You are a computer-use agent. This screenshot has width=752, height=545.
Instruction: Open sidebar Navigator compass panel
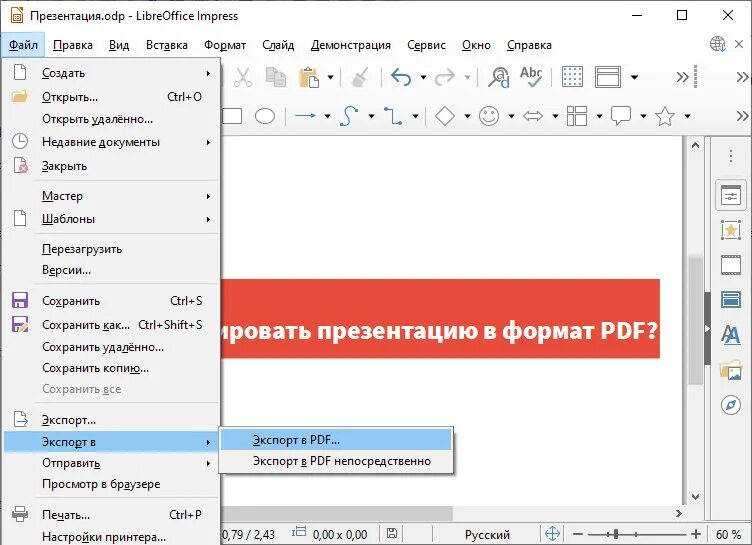[731, 405]
